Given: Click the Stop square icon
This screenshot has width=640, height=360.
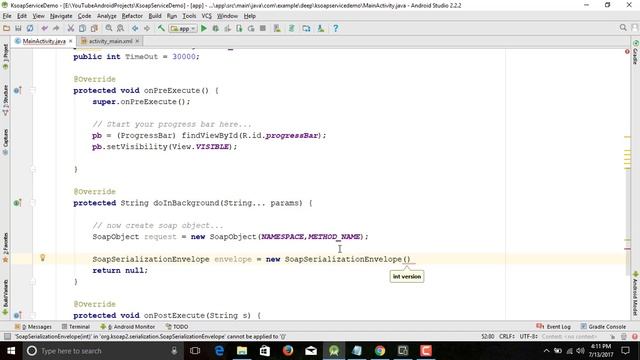Looking at the screenshot, I should tap(263, 28).
